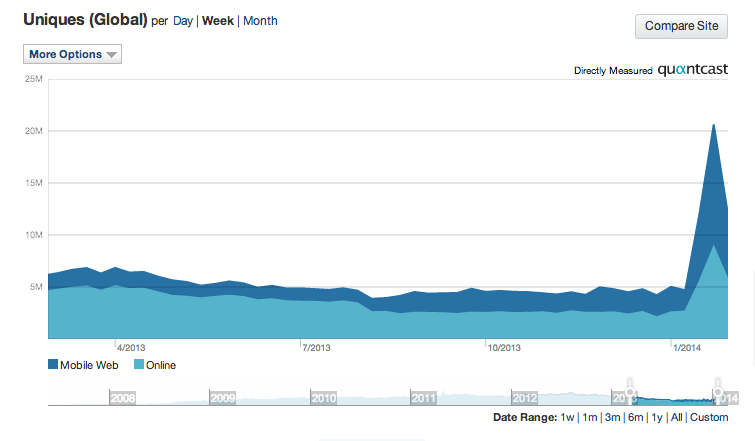Toggle the Mobile Web legend swatch
Screen dimensions: 755x441
coord(53,364)
